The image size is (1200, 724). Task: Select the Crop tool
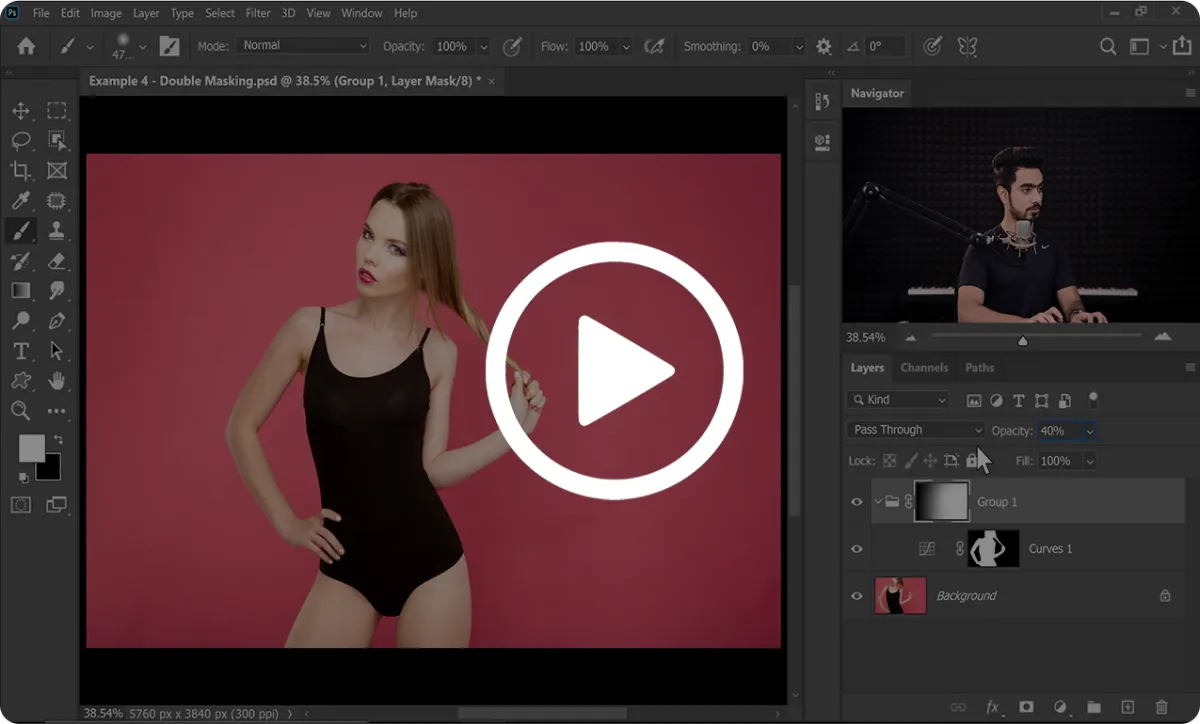coord(21,171)
